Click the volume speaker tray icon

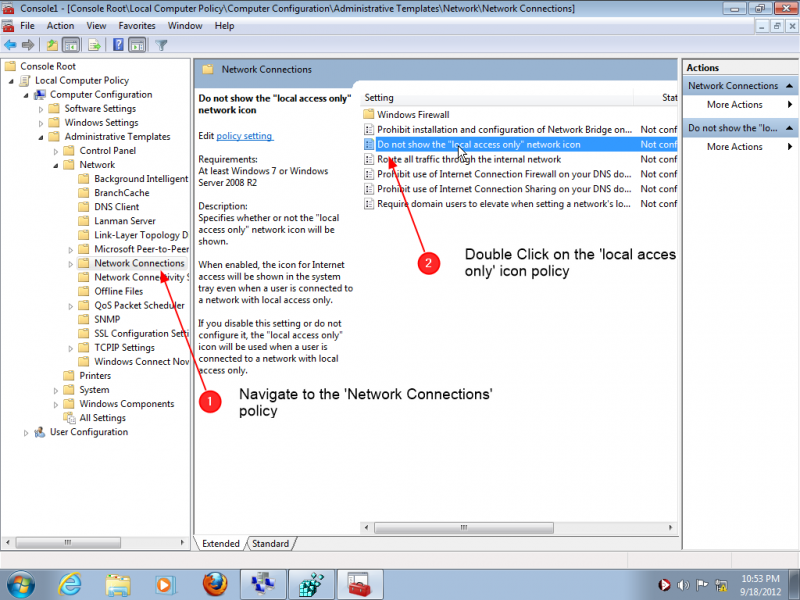(683, 585)
